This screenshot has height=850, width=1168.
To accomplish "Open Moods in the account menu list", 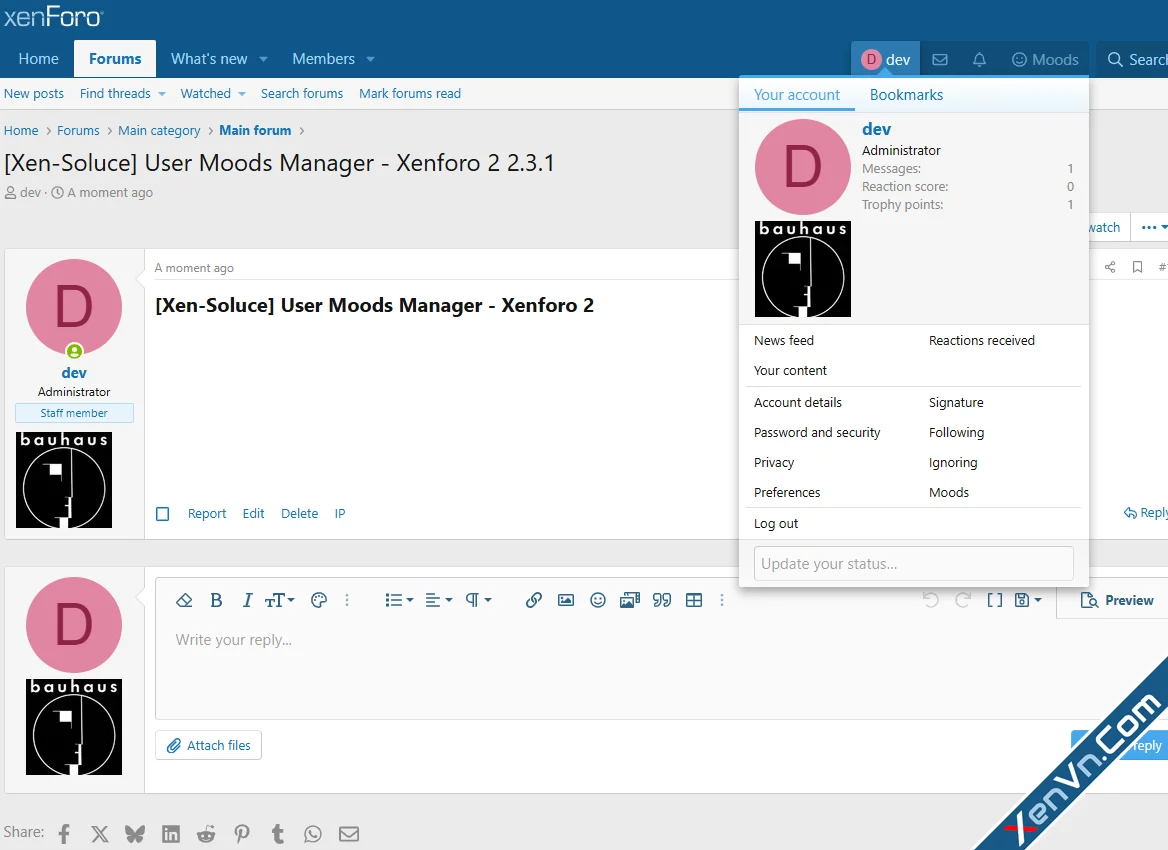I will [949, 492].
